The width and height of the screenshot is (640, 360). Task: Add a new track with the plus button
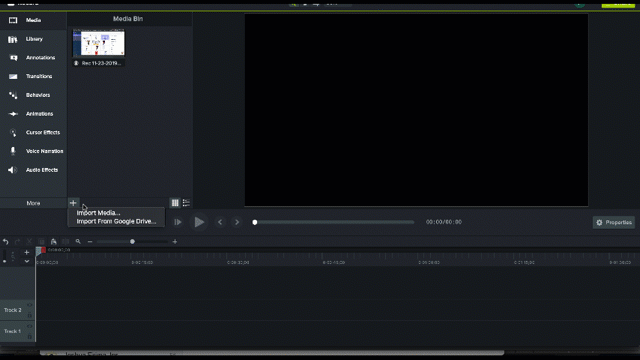click(27, 253)
